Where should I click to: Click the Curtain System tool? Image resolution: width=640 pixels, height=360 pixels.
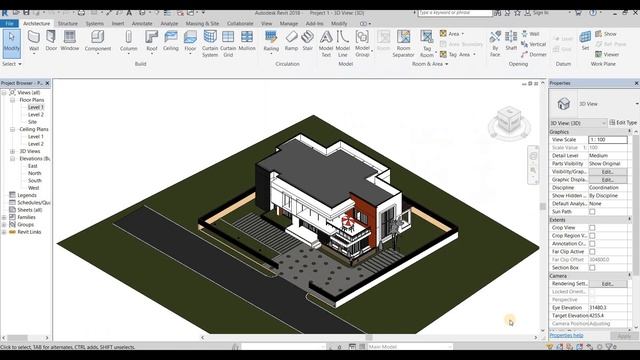pos(210,43)
